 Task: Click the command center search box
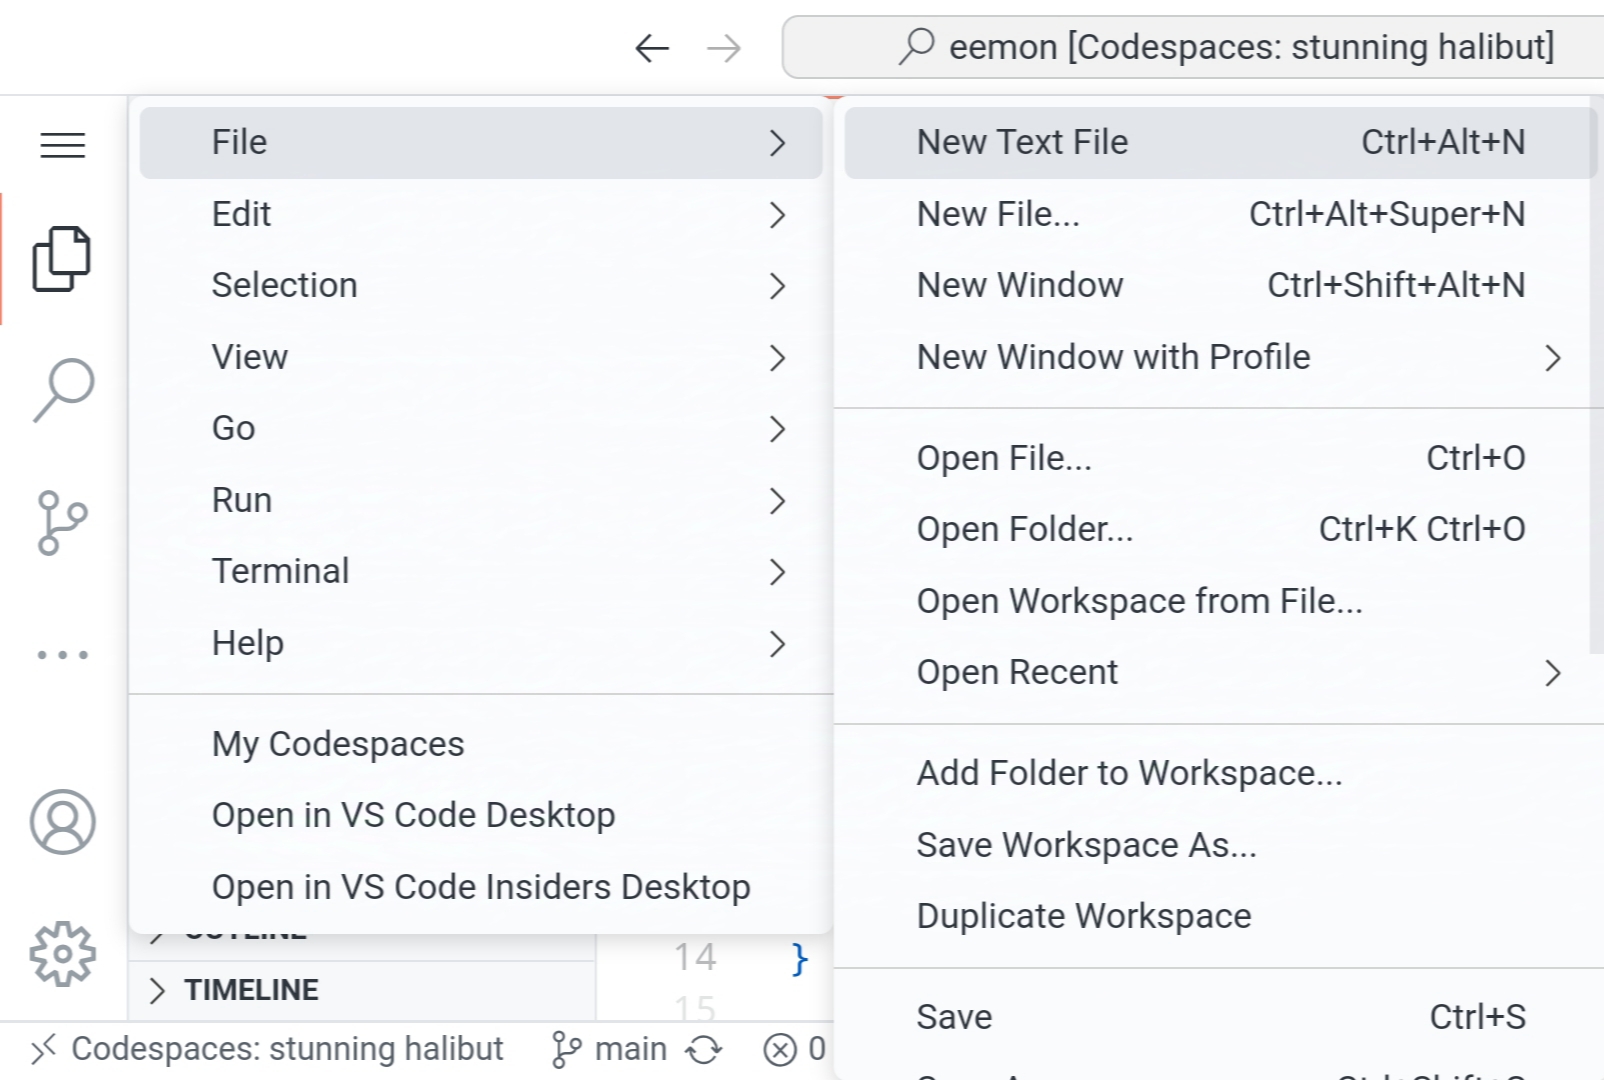[x=1200, y=47]
